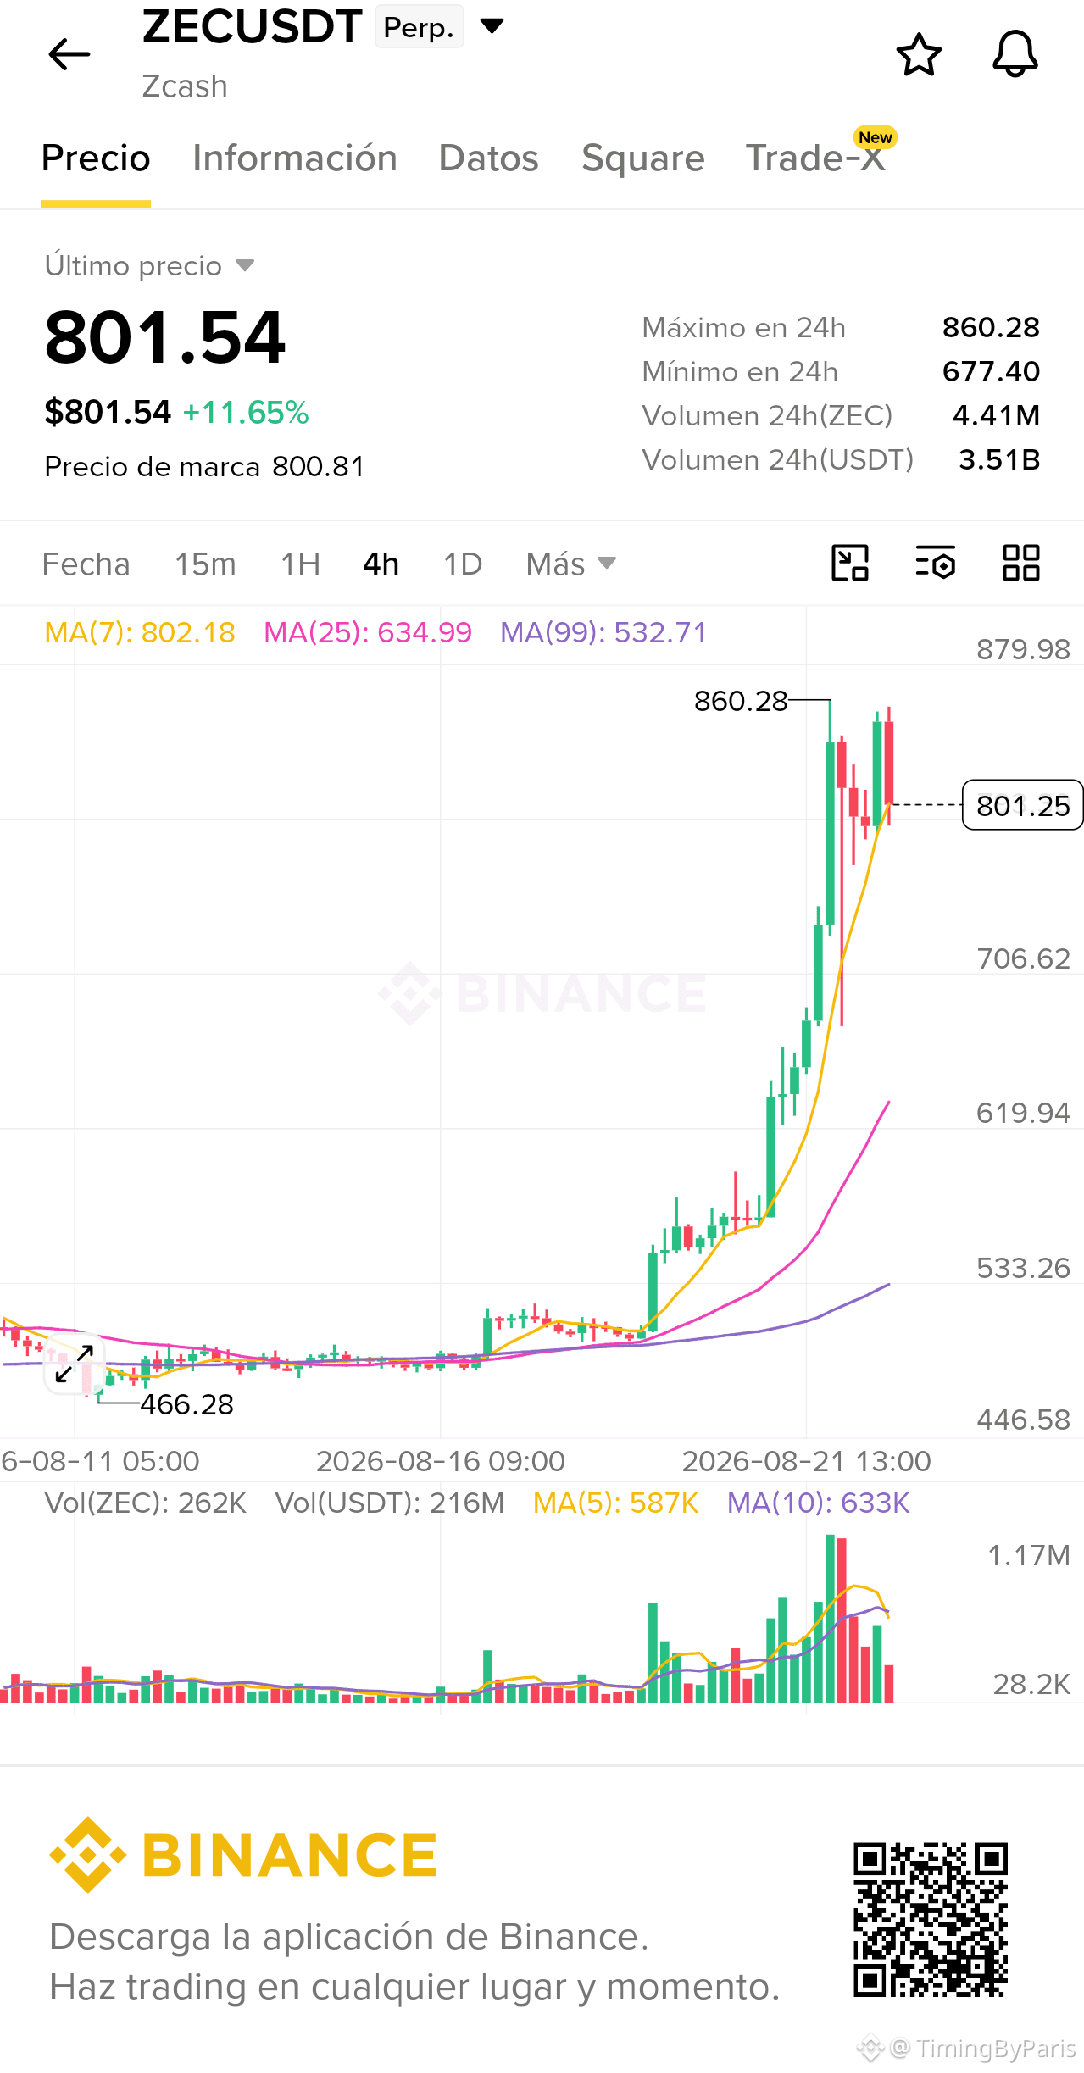Switch to Datos tab
The width and height of the screenshot is (1084, 2073).
488,158
